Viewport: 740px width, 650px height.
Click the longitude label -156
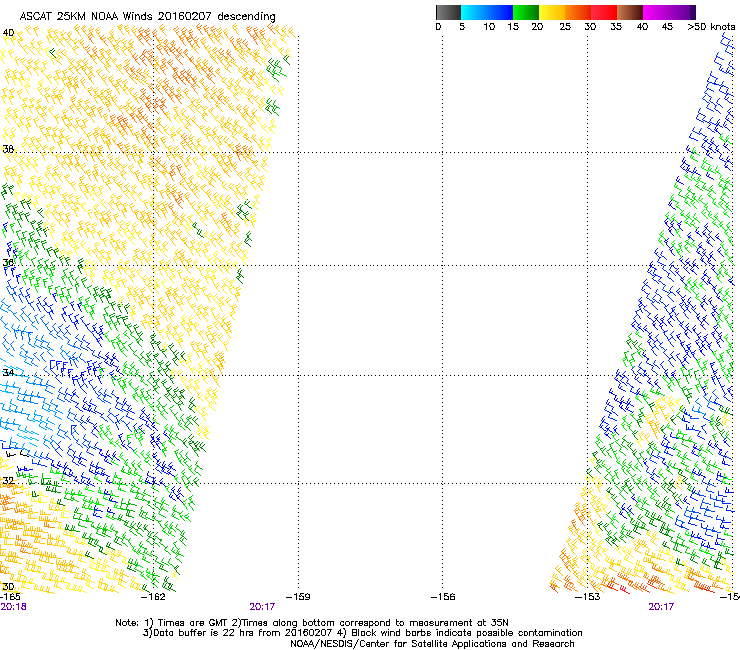pos(443,597)
